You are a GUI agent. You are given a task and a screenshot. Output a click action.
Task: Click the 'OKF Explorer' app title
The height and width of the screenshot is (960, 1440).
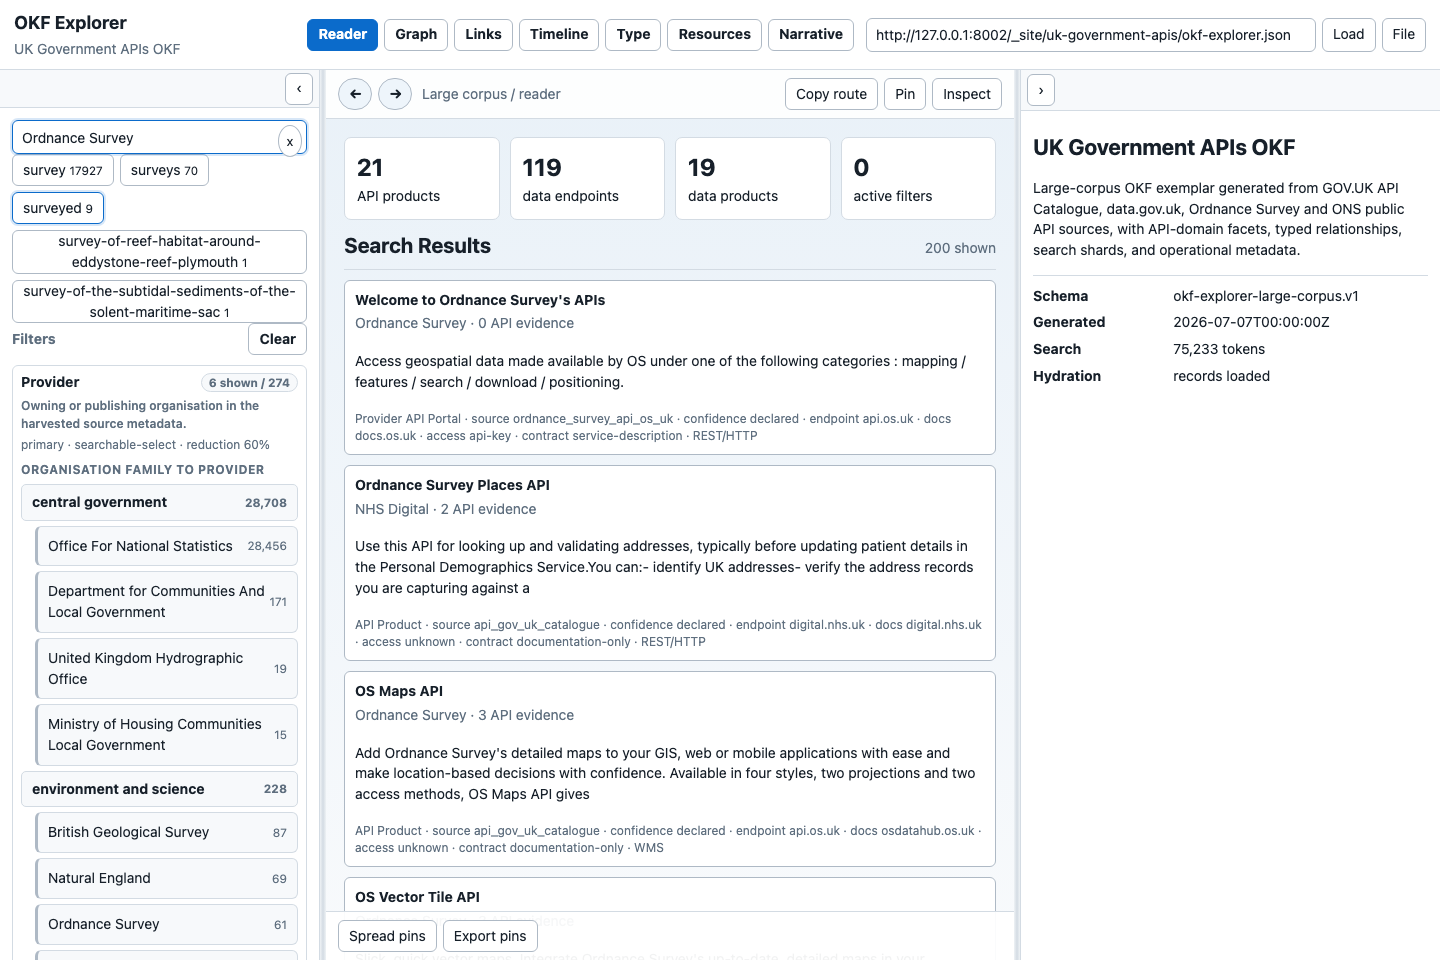click(70, 23)
